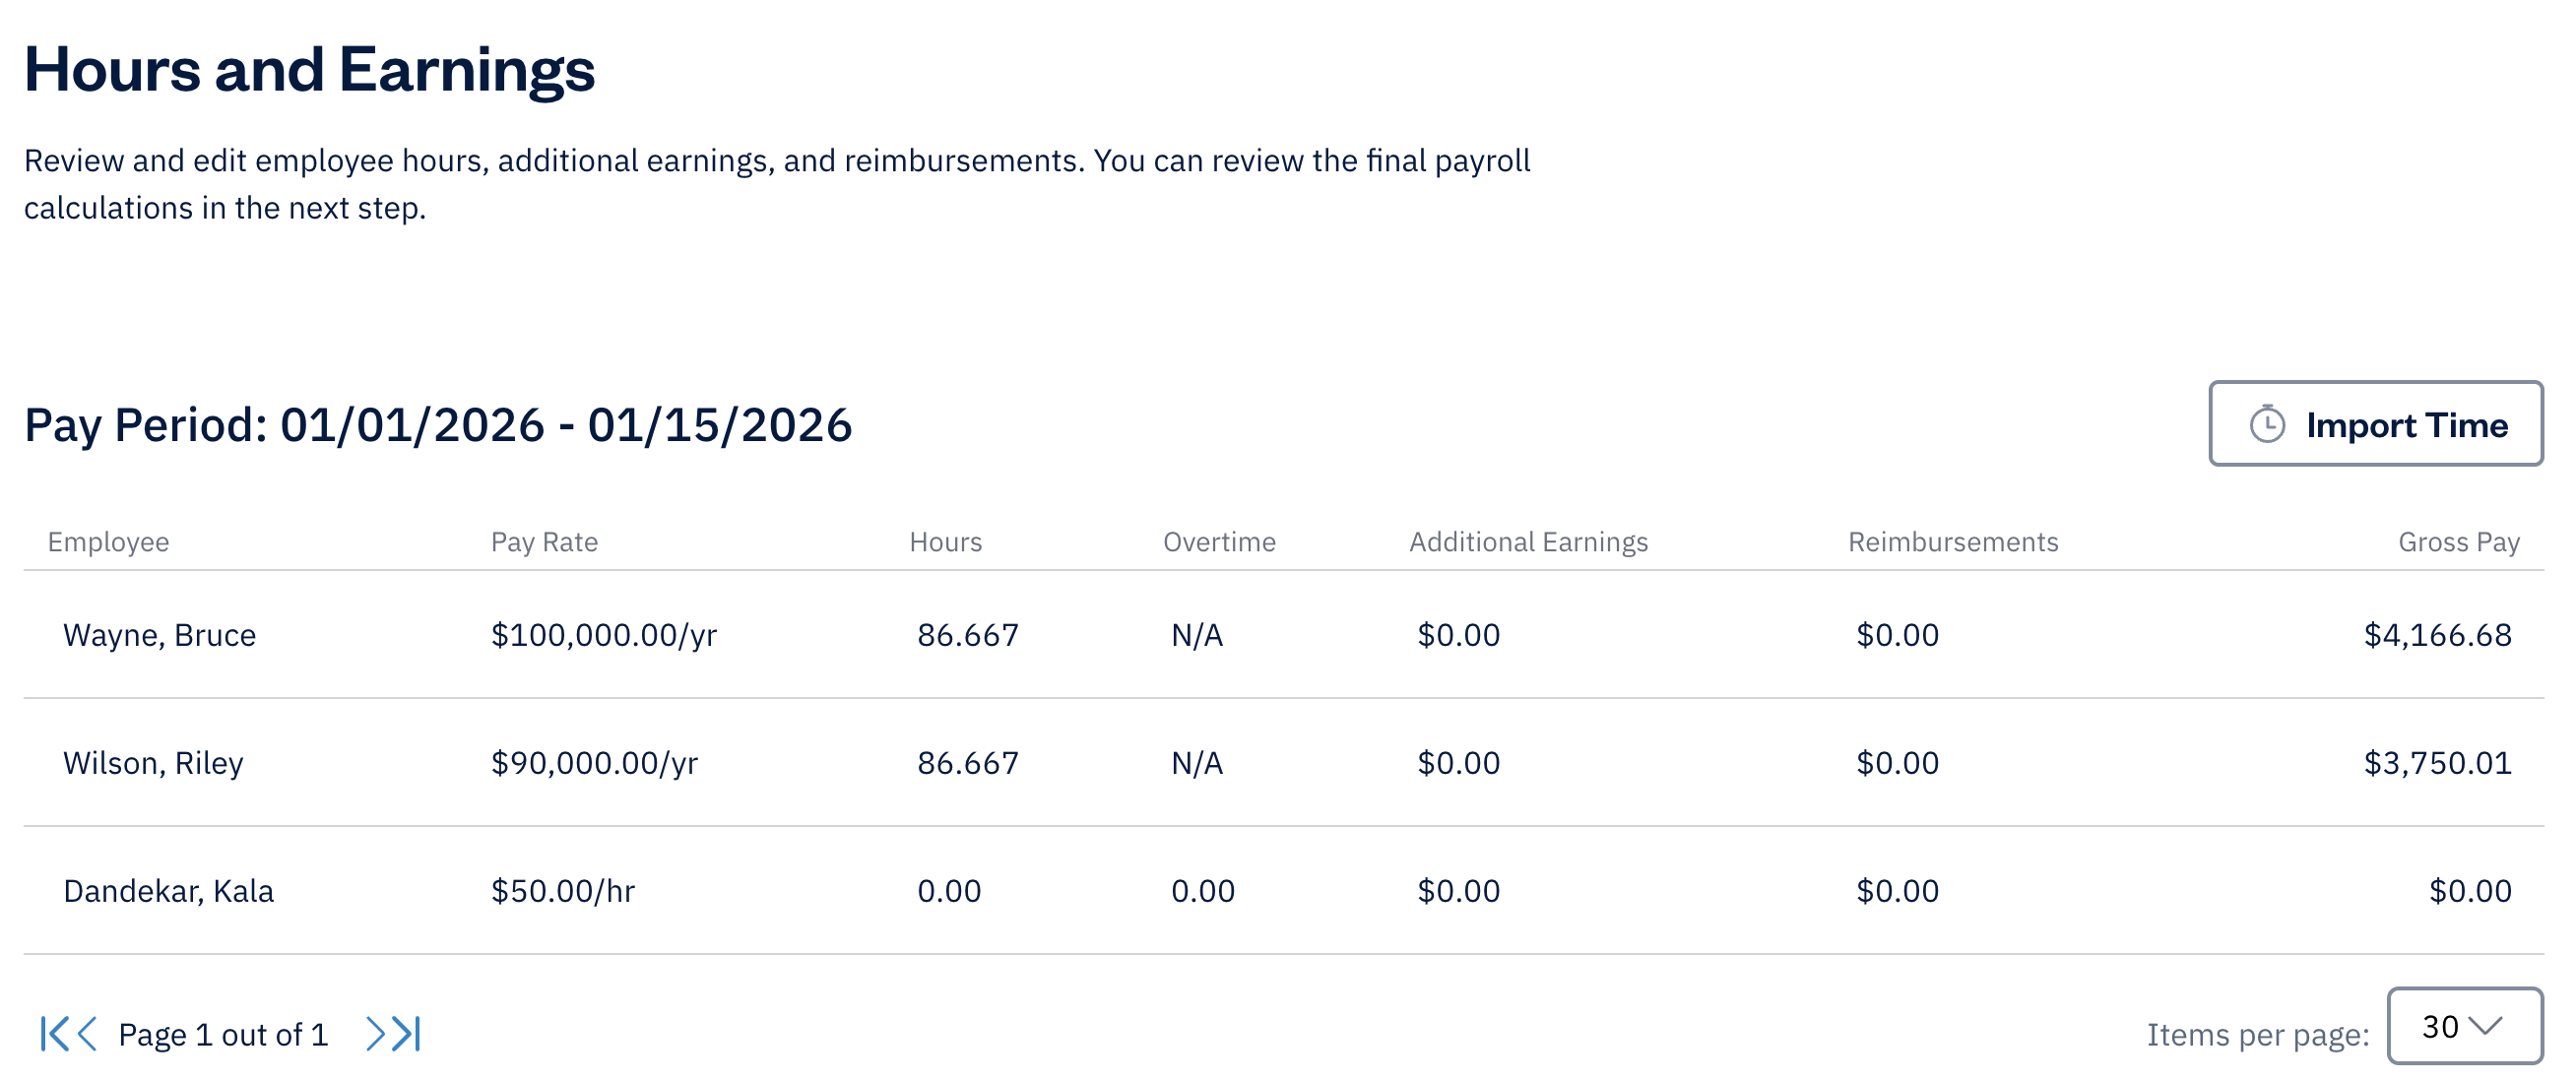Click the Overtime column header

(1219, 541)
